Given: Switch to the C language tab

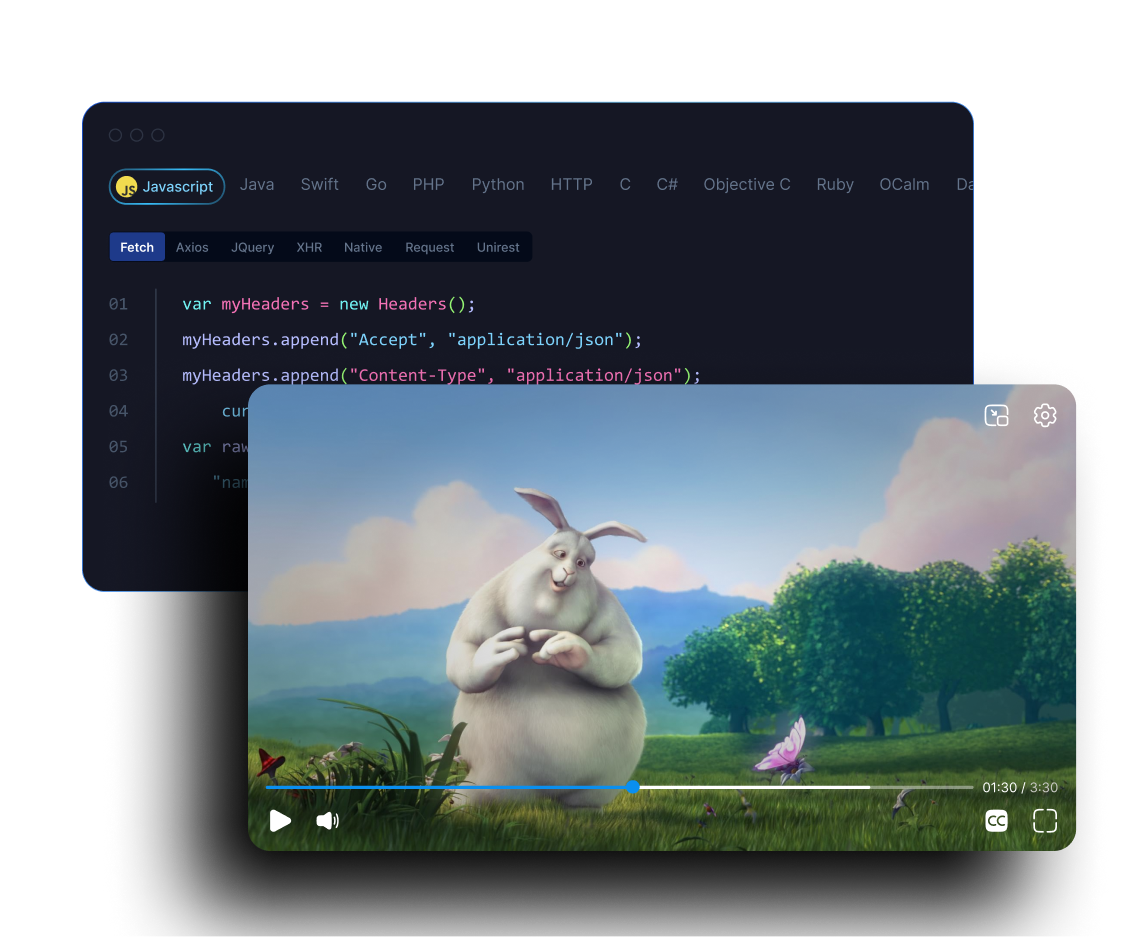Looking at the screenshot, I should click(x=625, y=185).
